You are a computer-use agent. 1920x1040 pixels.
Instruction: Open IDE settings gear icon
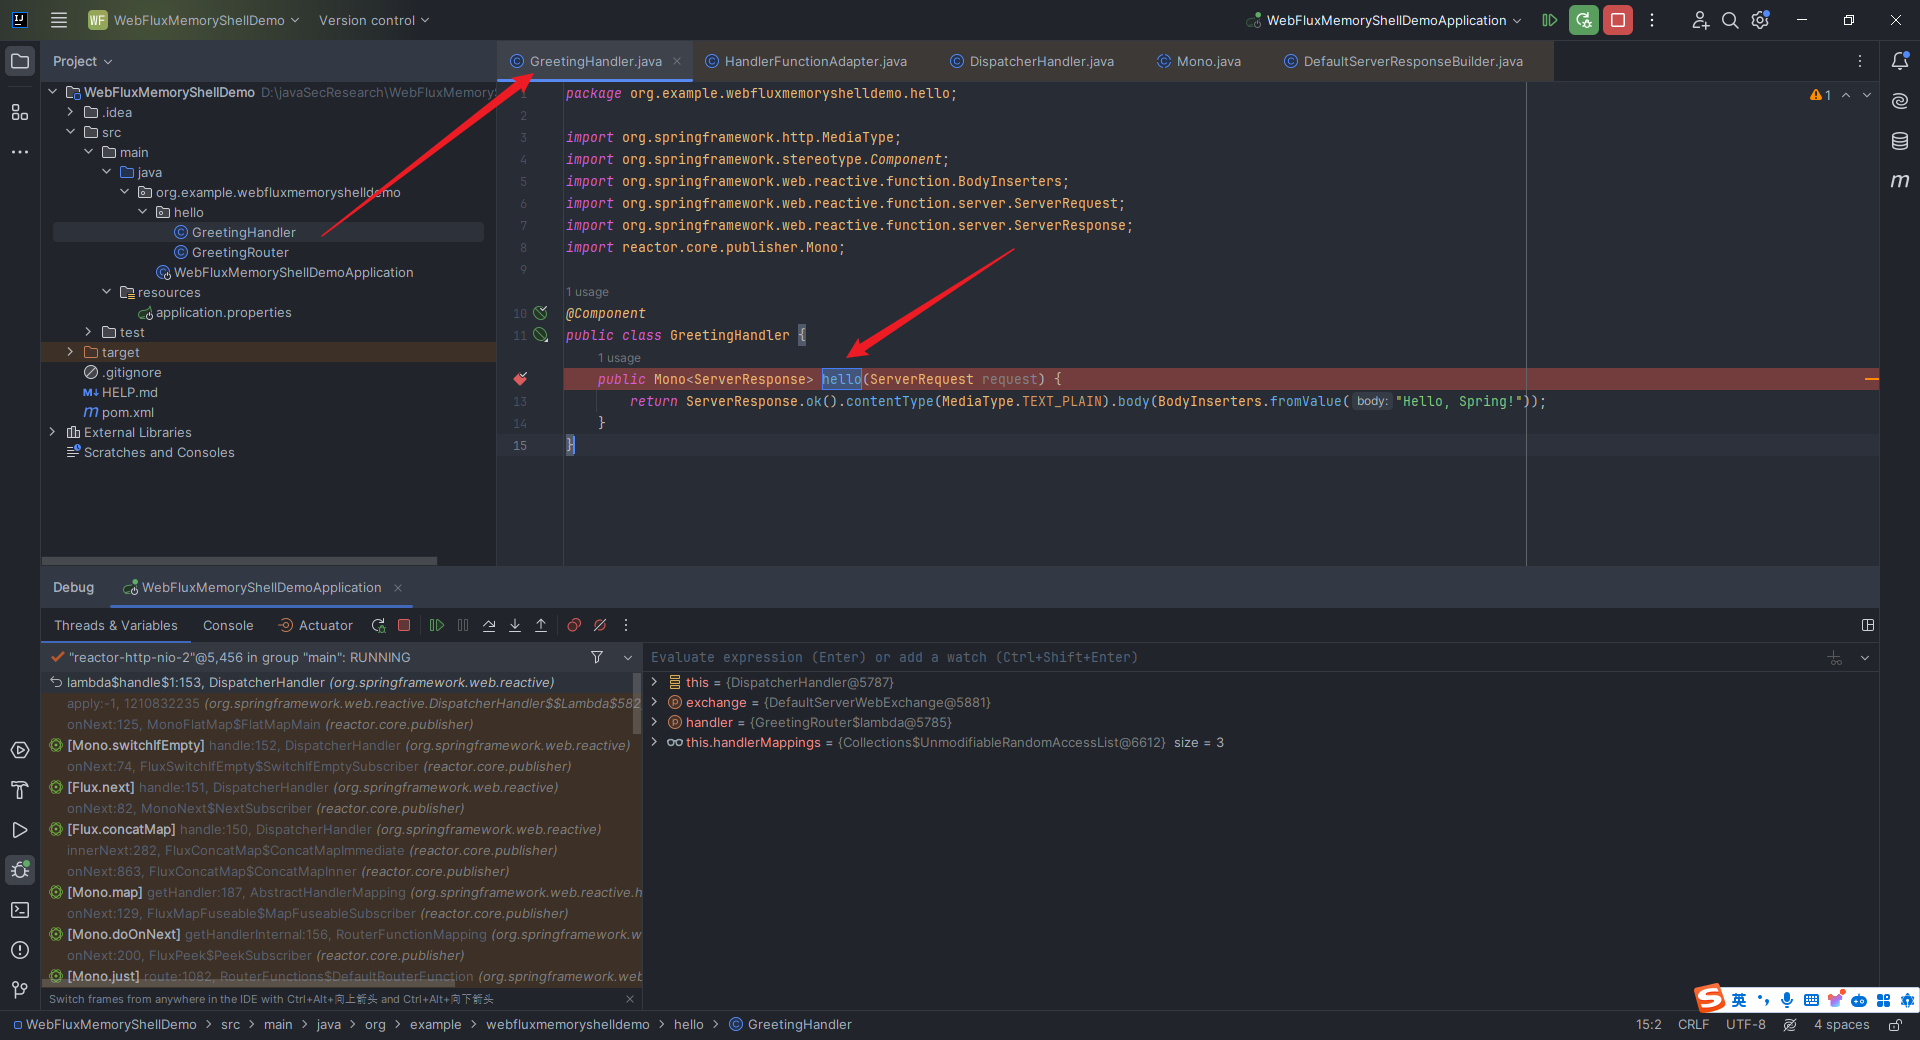click(1761, 20)
